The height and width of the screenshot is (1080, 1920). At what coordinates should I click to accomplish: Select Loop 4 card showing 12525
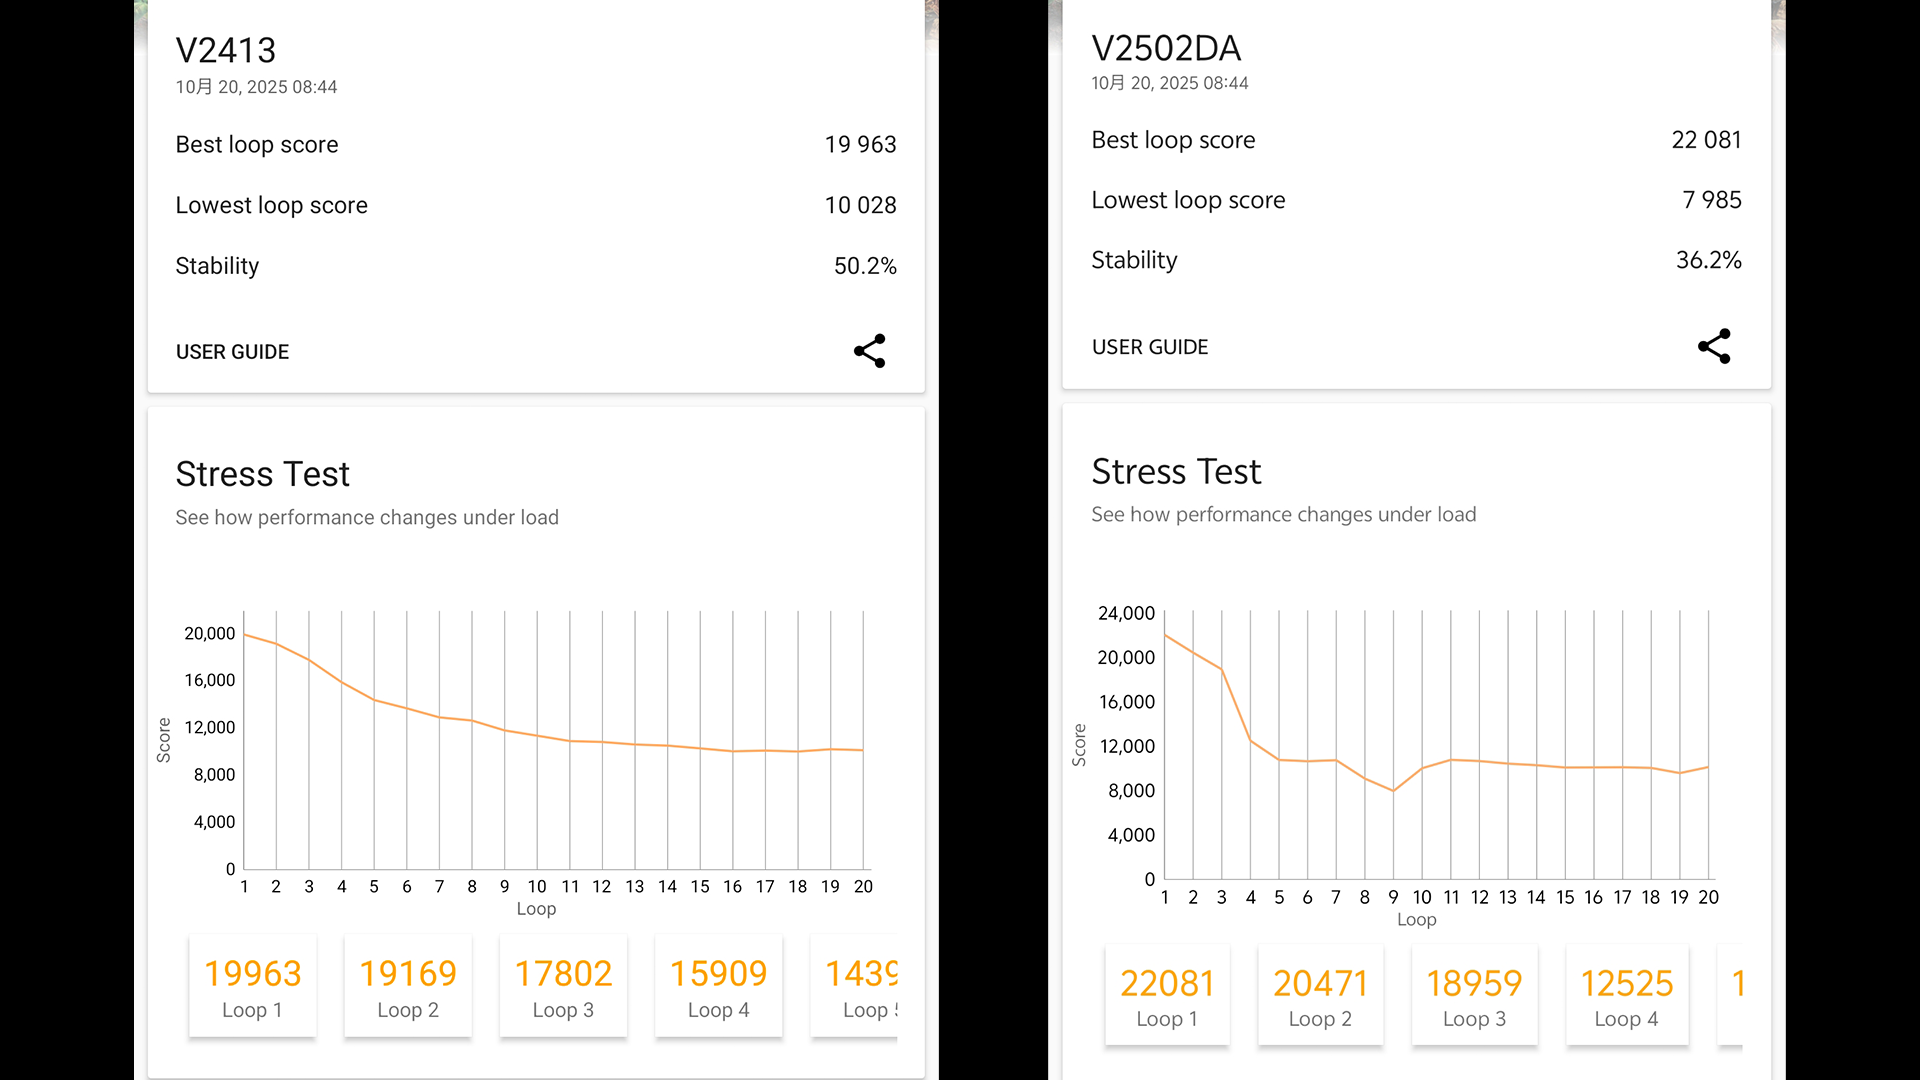click(1627, 996)
